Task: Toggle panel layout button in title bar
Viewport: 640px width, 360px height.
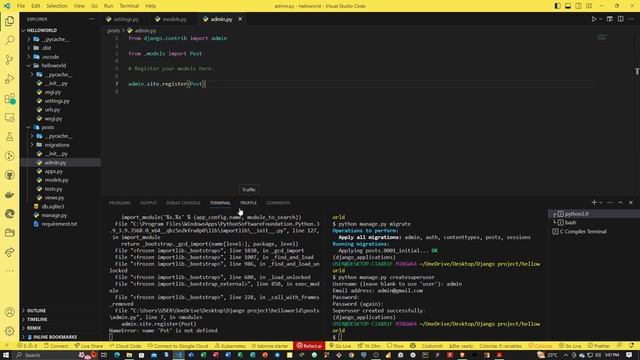Action: click(568, 6)
